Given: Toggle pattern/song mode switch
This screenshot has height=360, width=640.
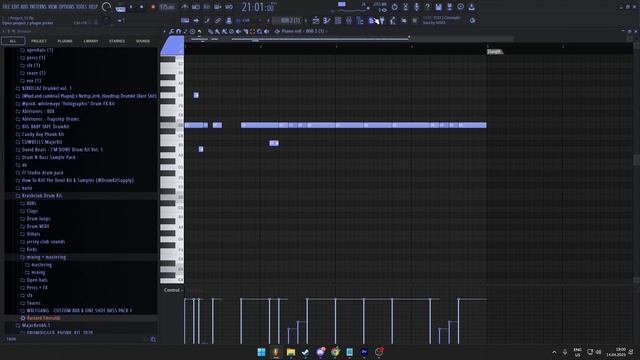Looking at the screenshot, I should click(x=120, y=8).
